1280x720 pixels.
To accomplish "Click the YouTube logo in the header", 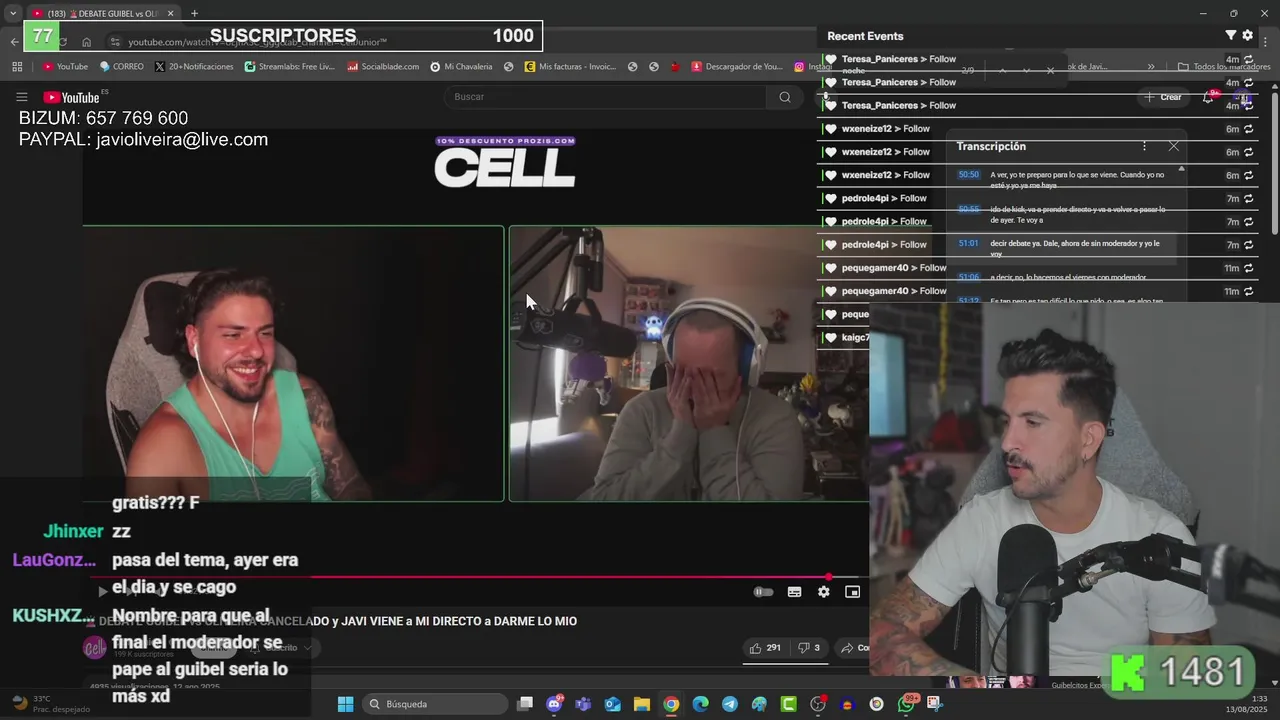I will click(71, 97).
